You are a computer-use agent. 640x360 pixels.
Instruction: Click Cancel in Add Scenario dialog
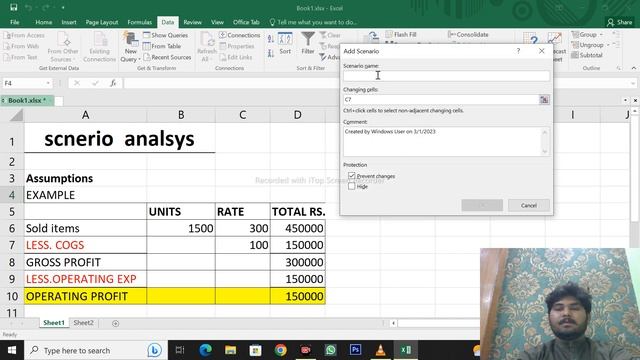pyautogui.click(x=529, y=205)
